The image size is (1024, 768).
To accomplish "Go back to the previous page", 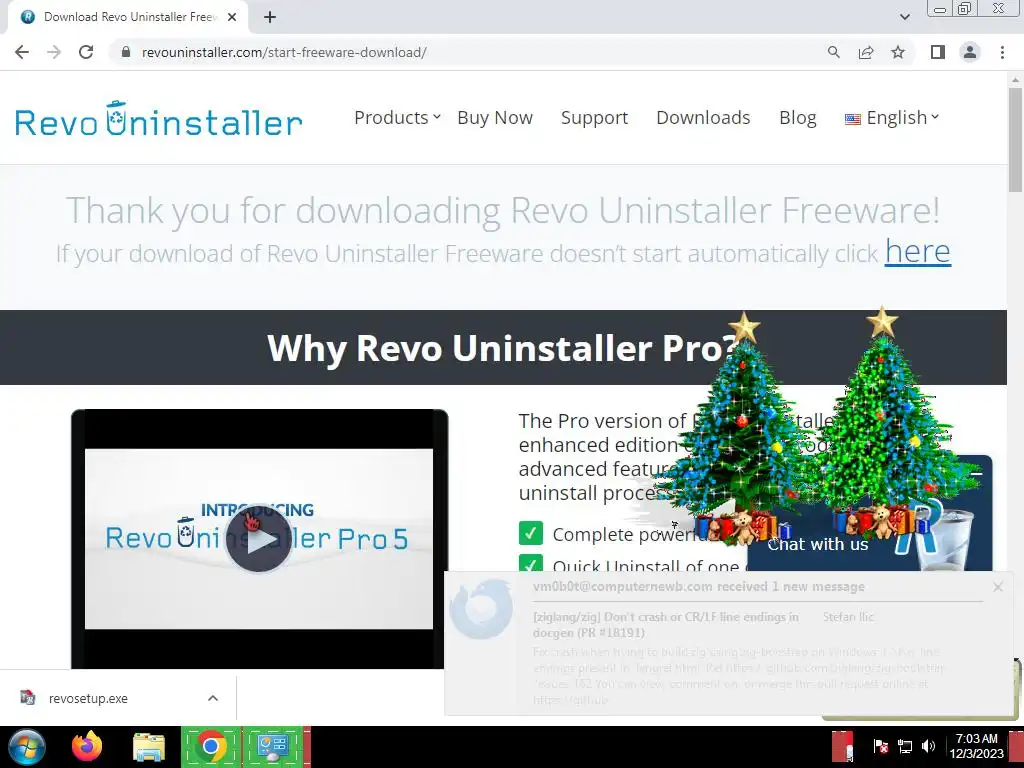I will click(22, 52).
